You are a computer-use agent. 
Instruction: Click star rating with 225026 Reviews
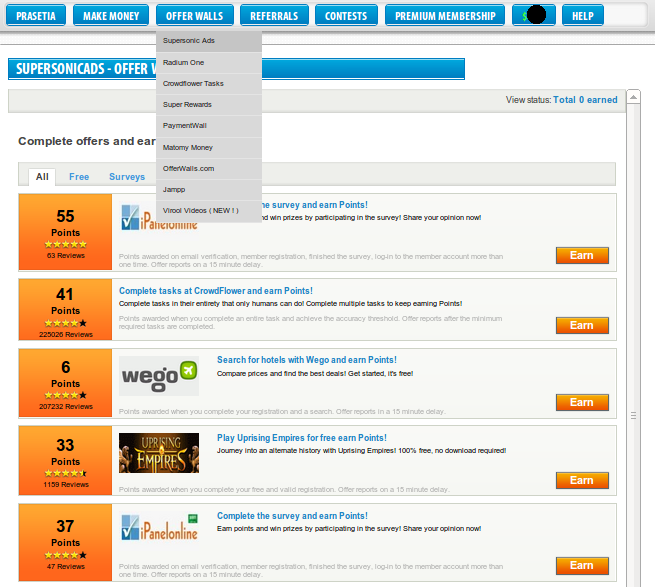66,323
